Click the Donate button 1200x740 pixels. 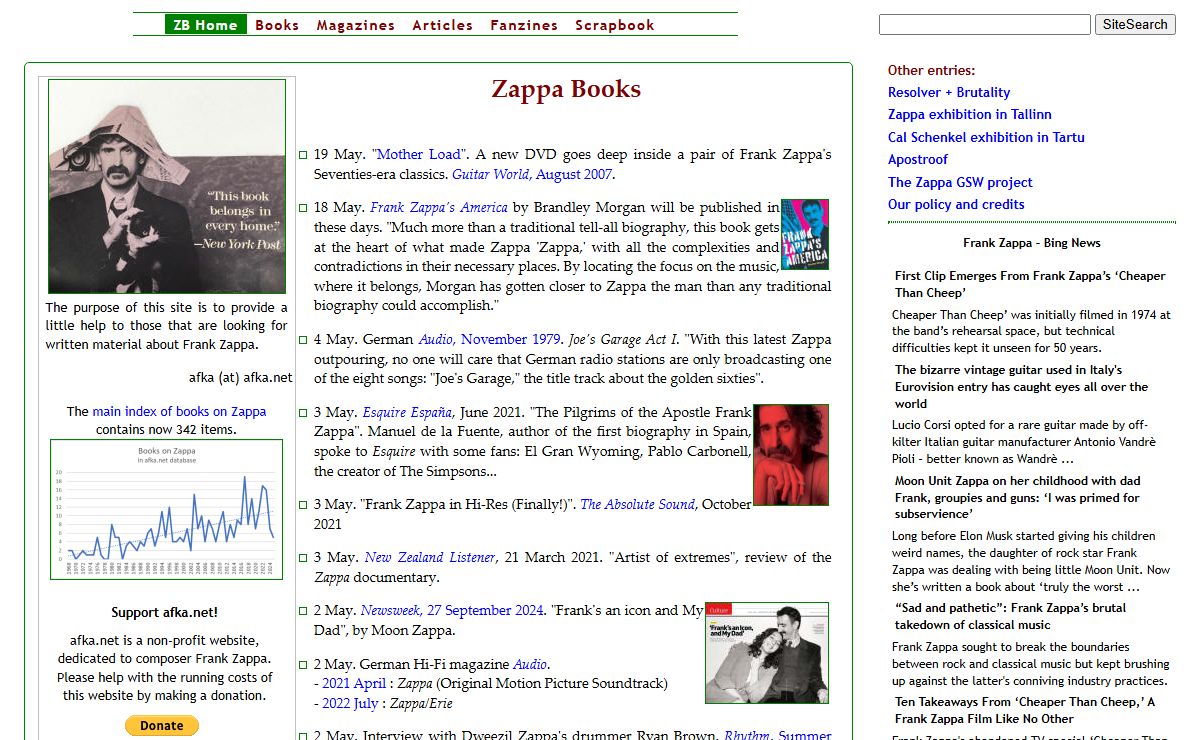pos(162,726)
